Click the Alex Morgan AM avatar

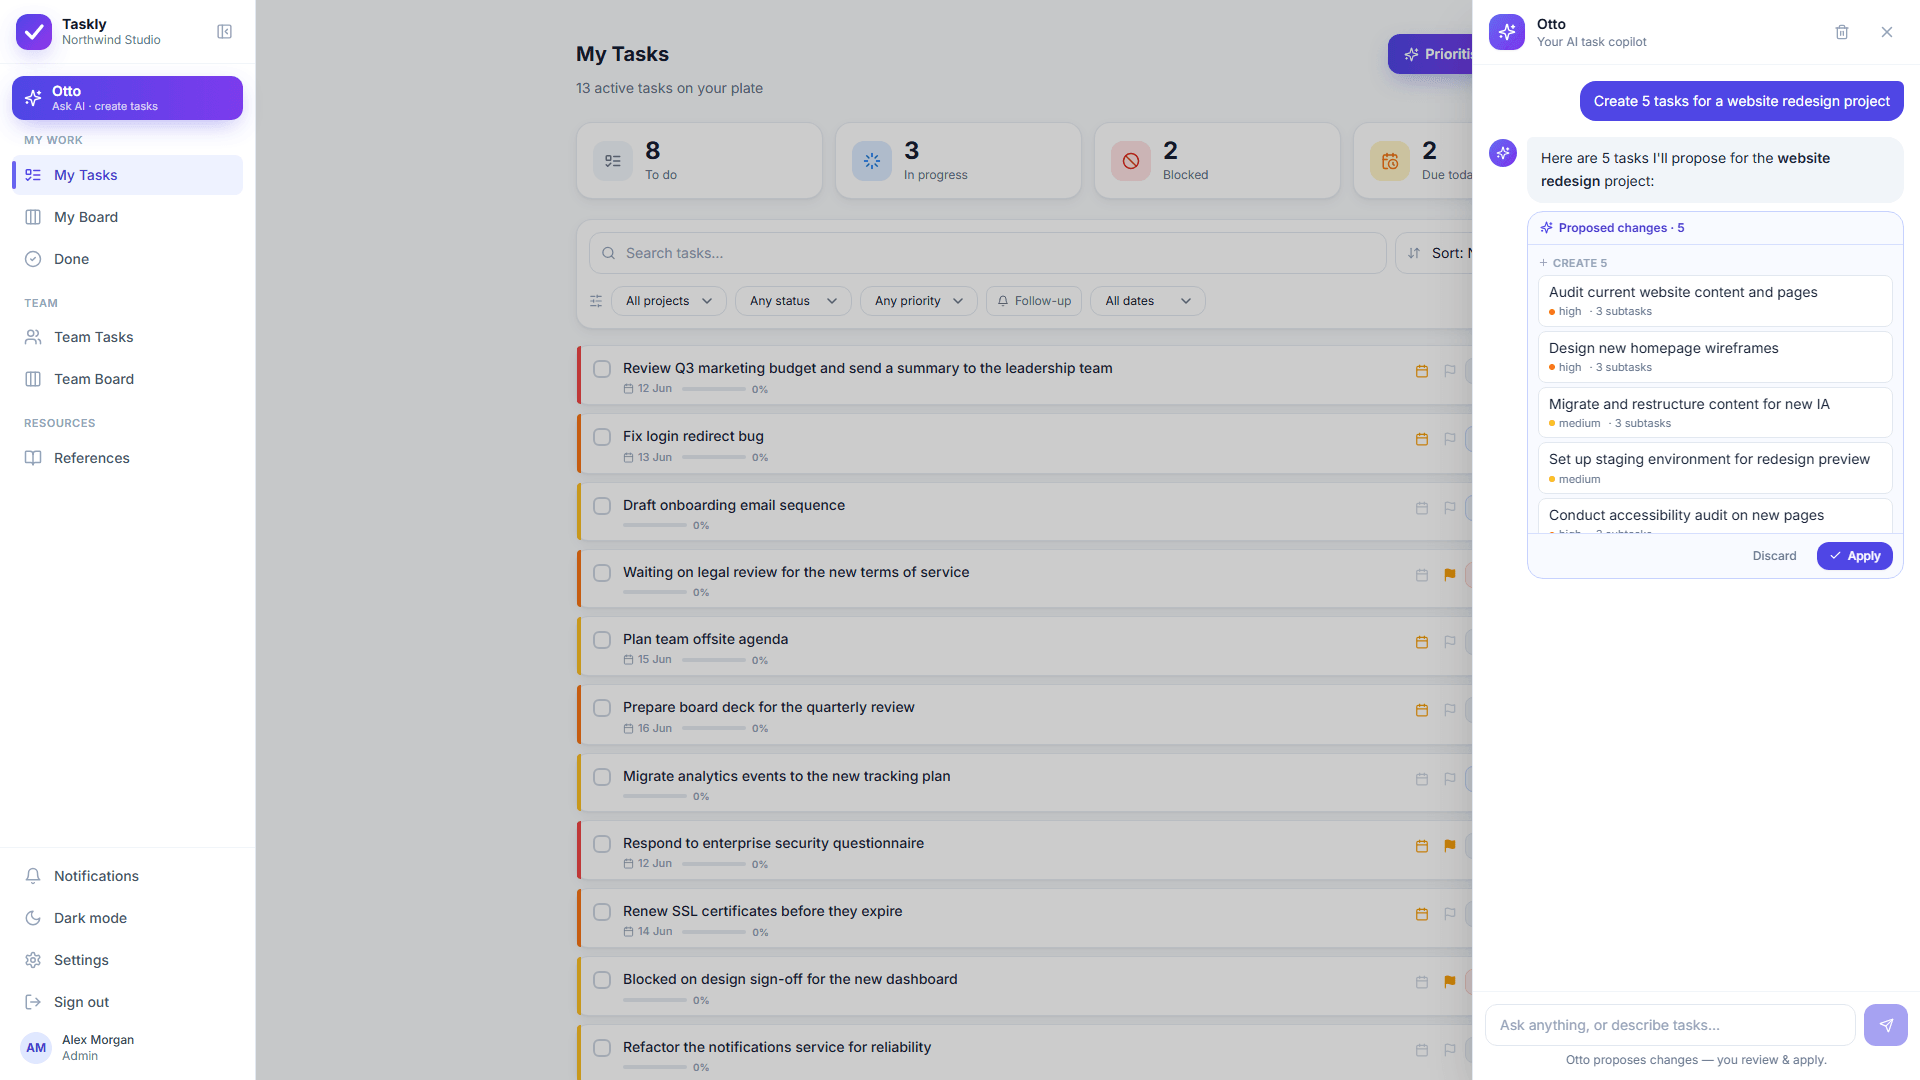[36, 1048]
